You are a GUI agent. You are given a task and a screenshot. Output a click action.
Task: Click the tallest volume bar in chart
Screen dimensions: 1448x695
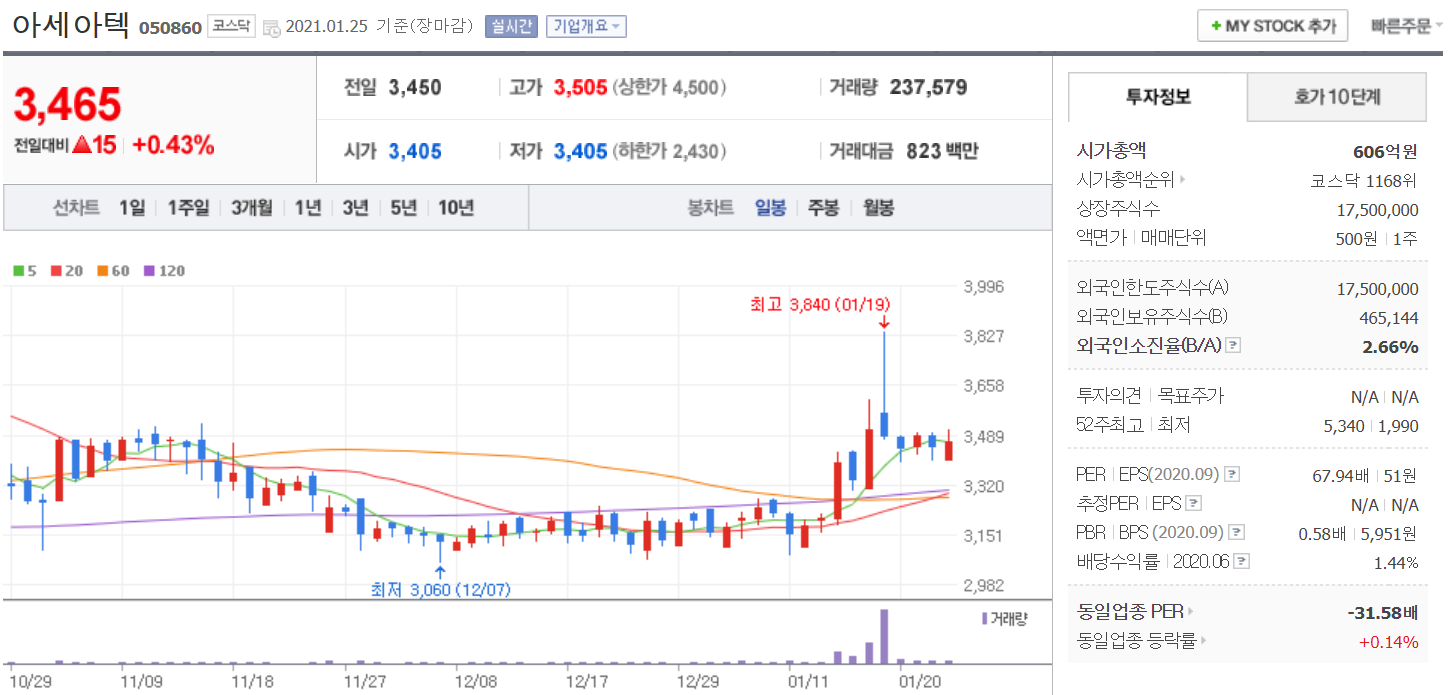[884, 636]
